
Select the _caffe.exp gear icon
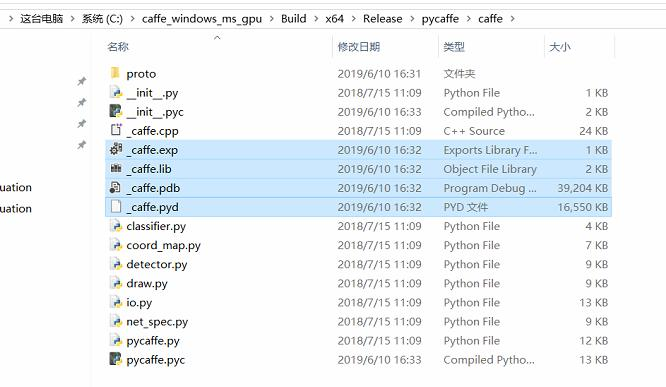(x=116, y=149)
